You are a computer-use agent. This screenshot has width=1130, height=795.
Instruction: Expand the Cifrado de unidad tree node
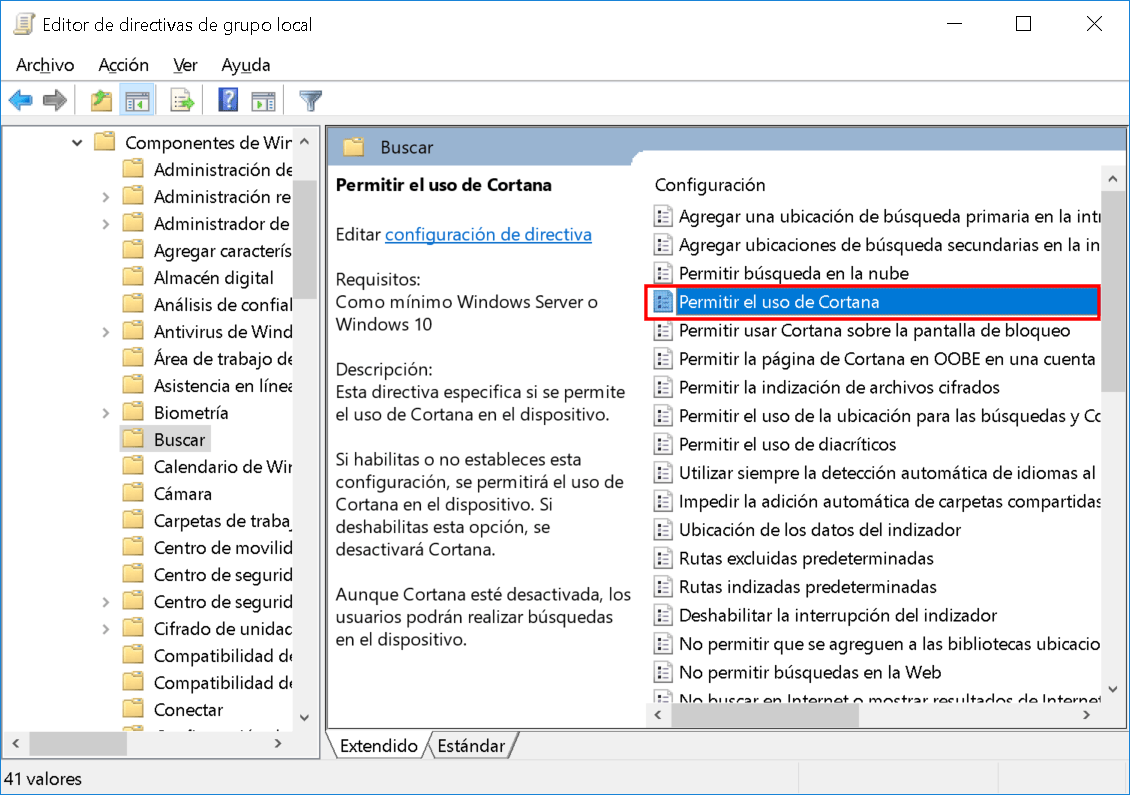(106, 629)
